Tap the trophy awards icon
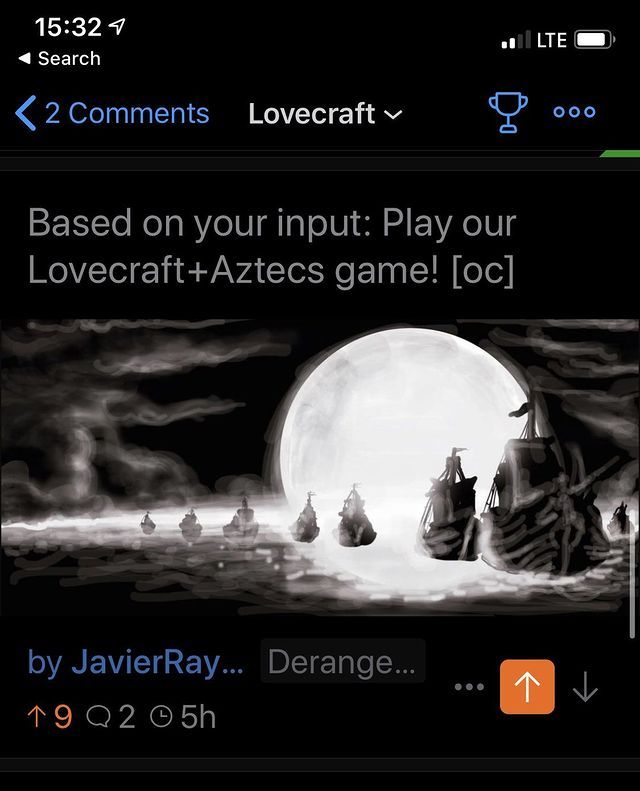Viewport: 640px width, 791px height. pyautogui.click(x=508, y=113)
